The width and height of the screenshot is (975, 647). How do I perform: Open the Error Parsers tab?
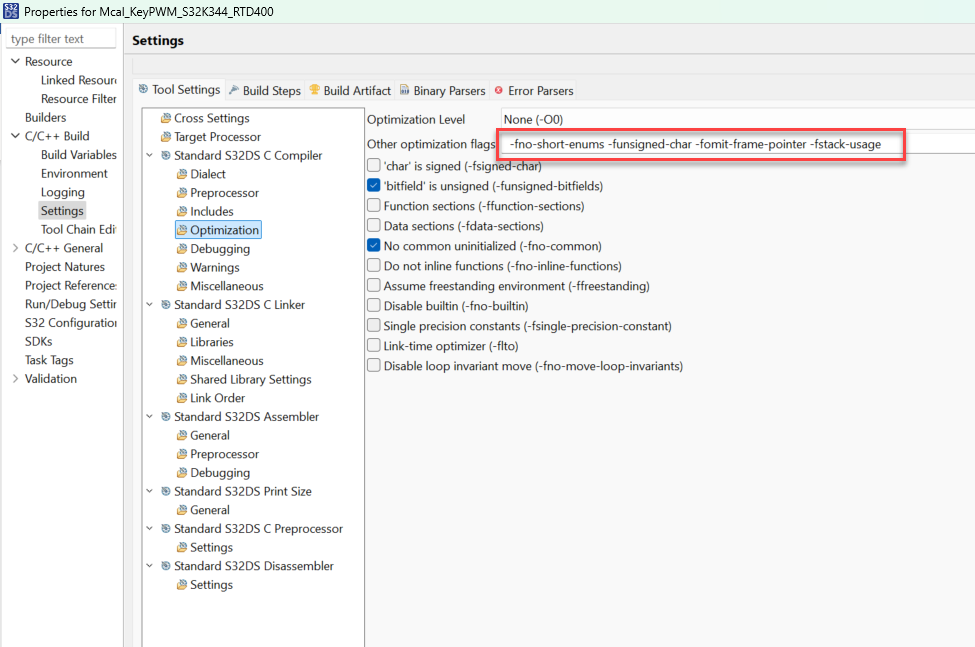(533, 90)
